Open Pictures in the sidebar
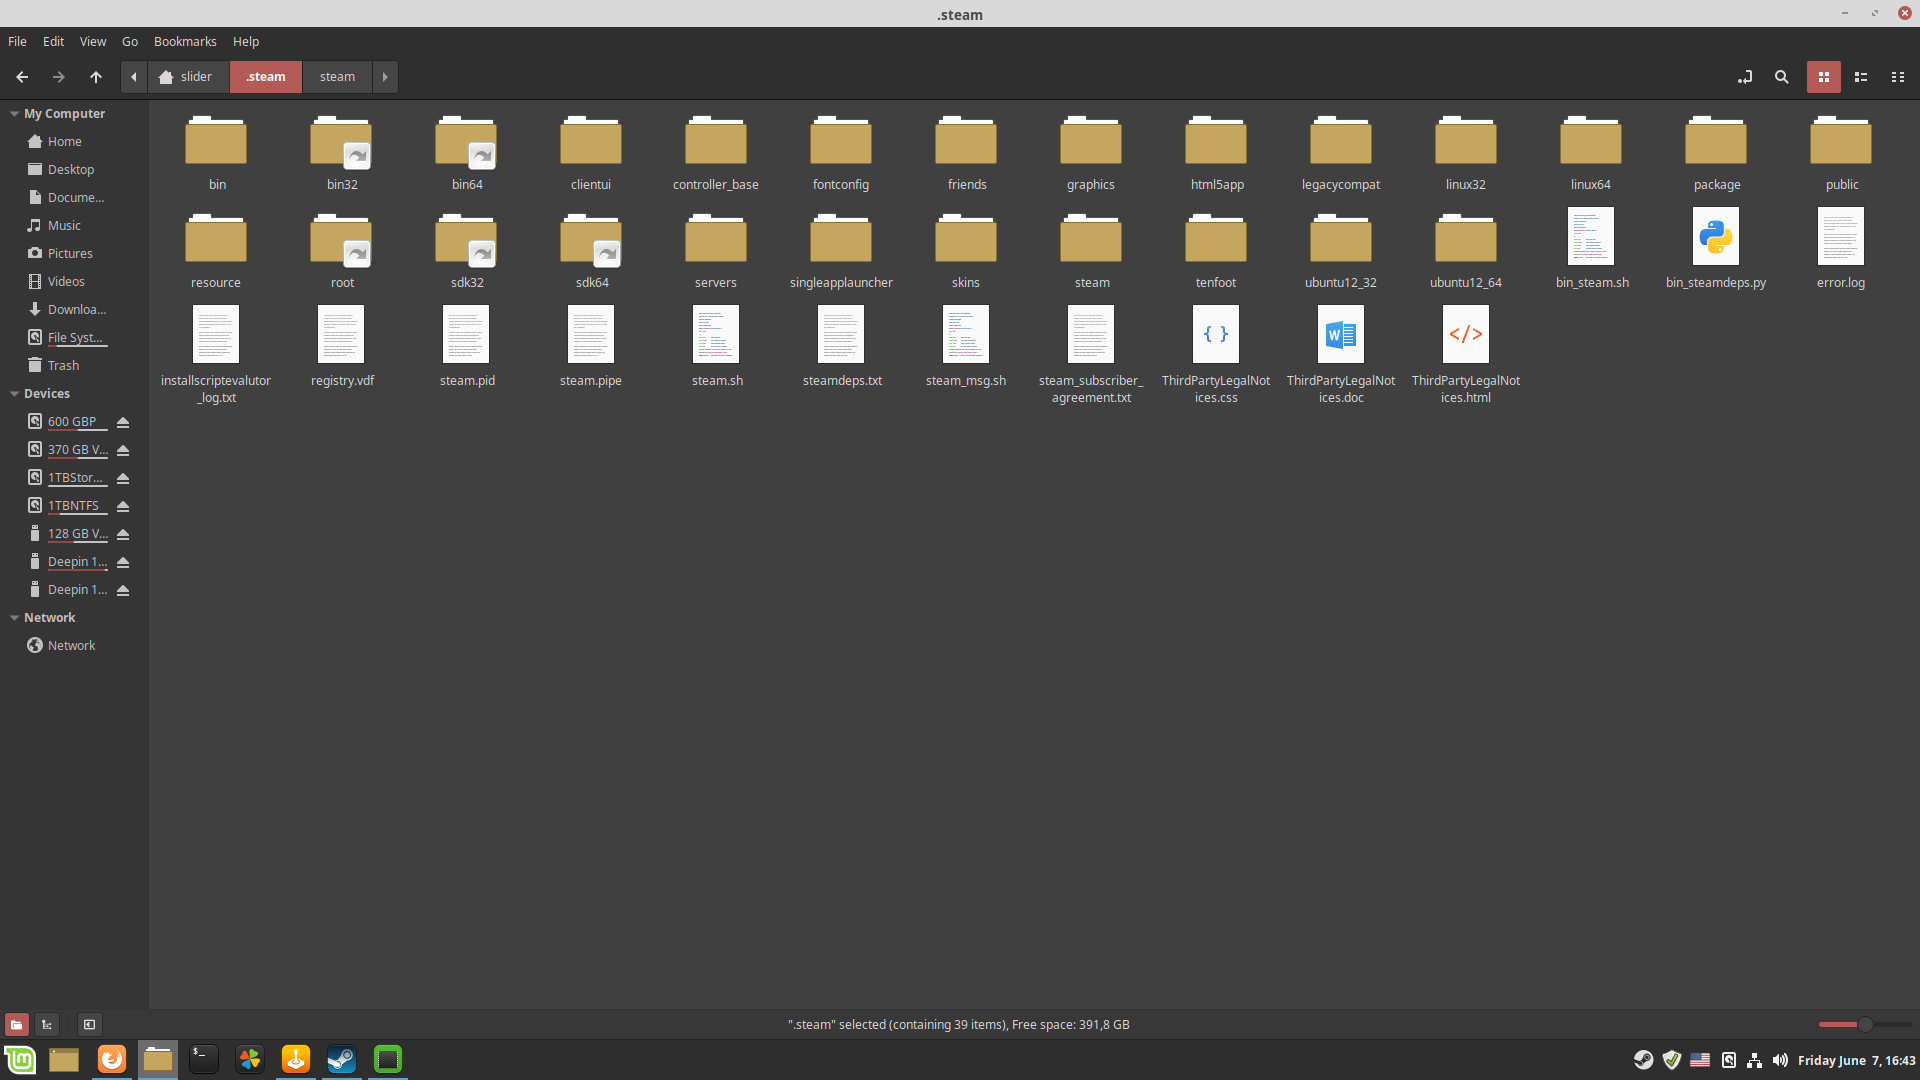1920x1080 pixels. (x=70, y=254)
